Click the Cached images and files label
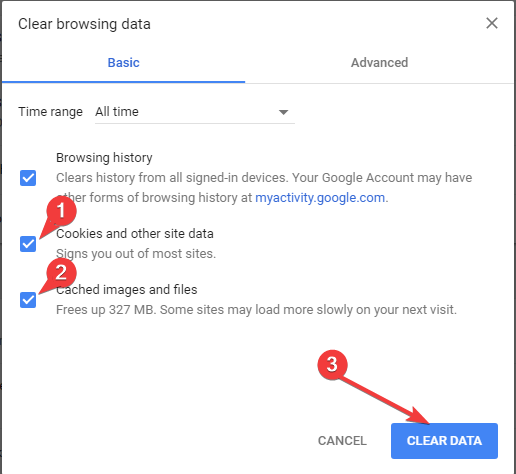This screenshot has height=474, width=516. [127, 290]
